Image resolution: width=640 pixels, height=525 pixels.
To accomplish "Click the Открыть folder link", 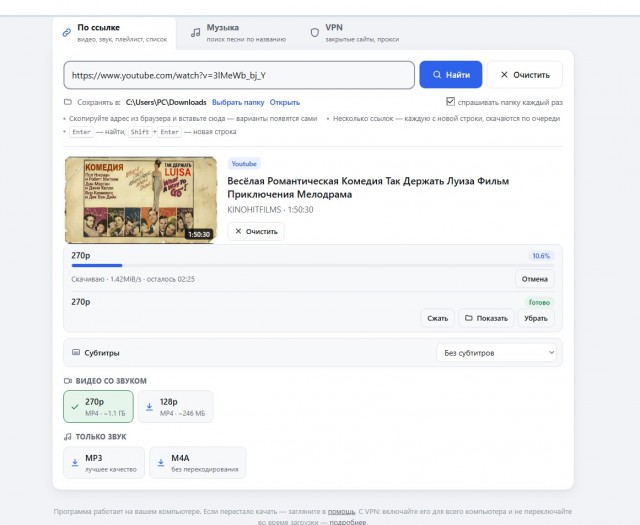I will 284,102.
